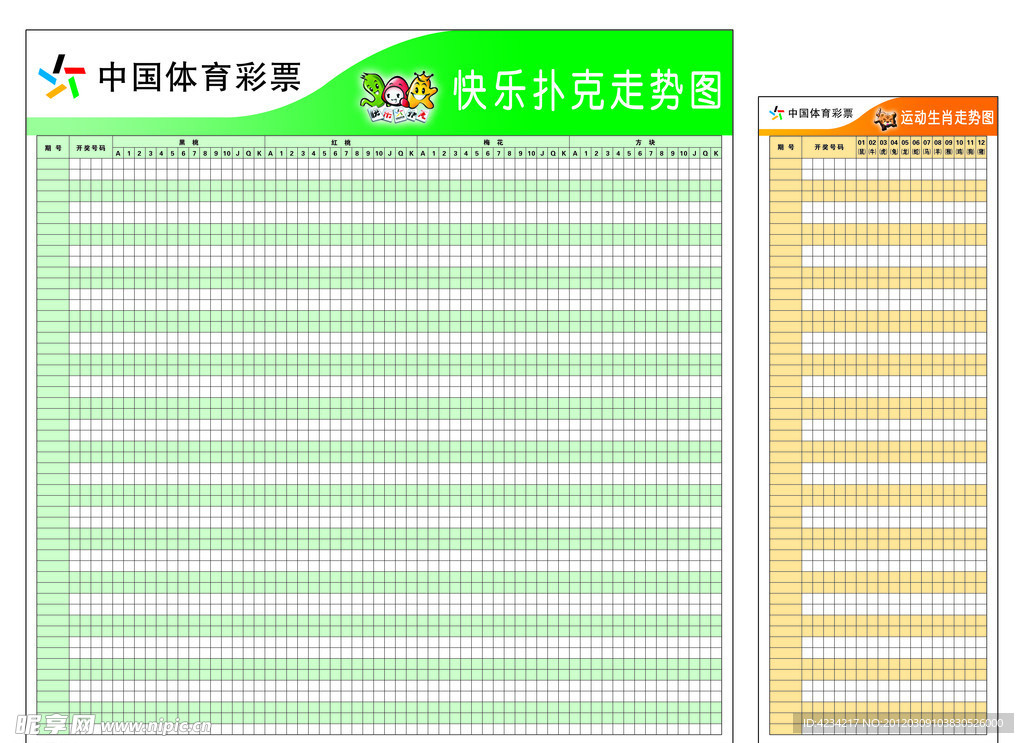The width and height of the screenshot is (1024, 743).
Task: Click column J under 方块
Action: (694, 153)
